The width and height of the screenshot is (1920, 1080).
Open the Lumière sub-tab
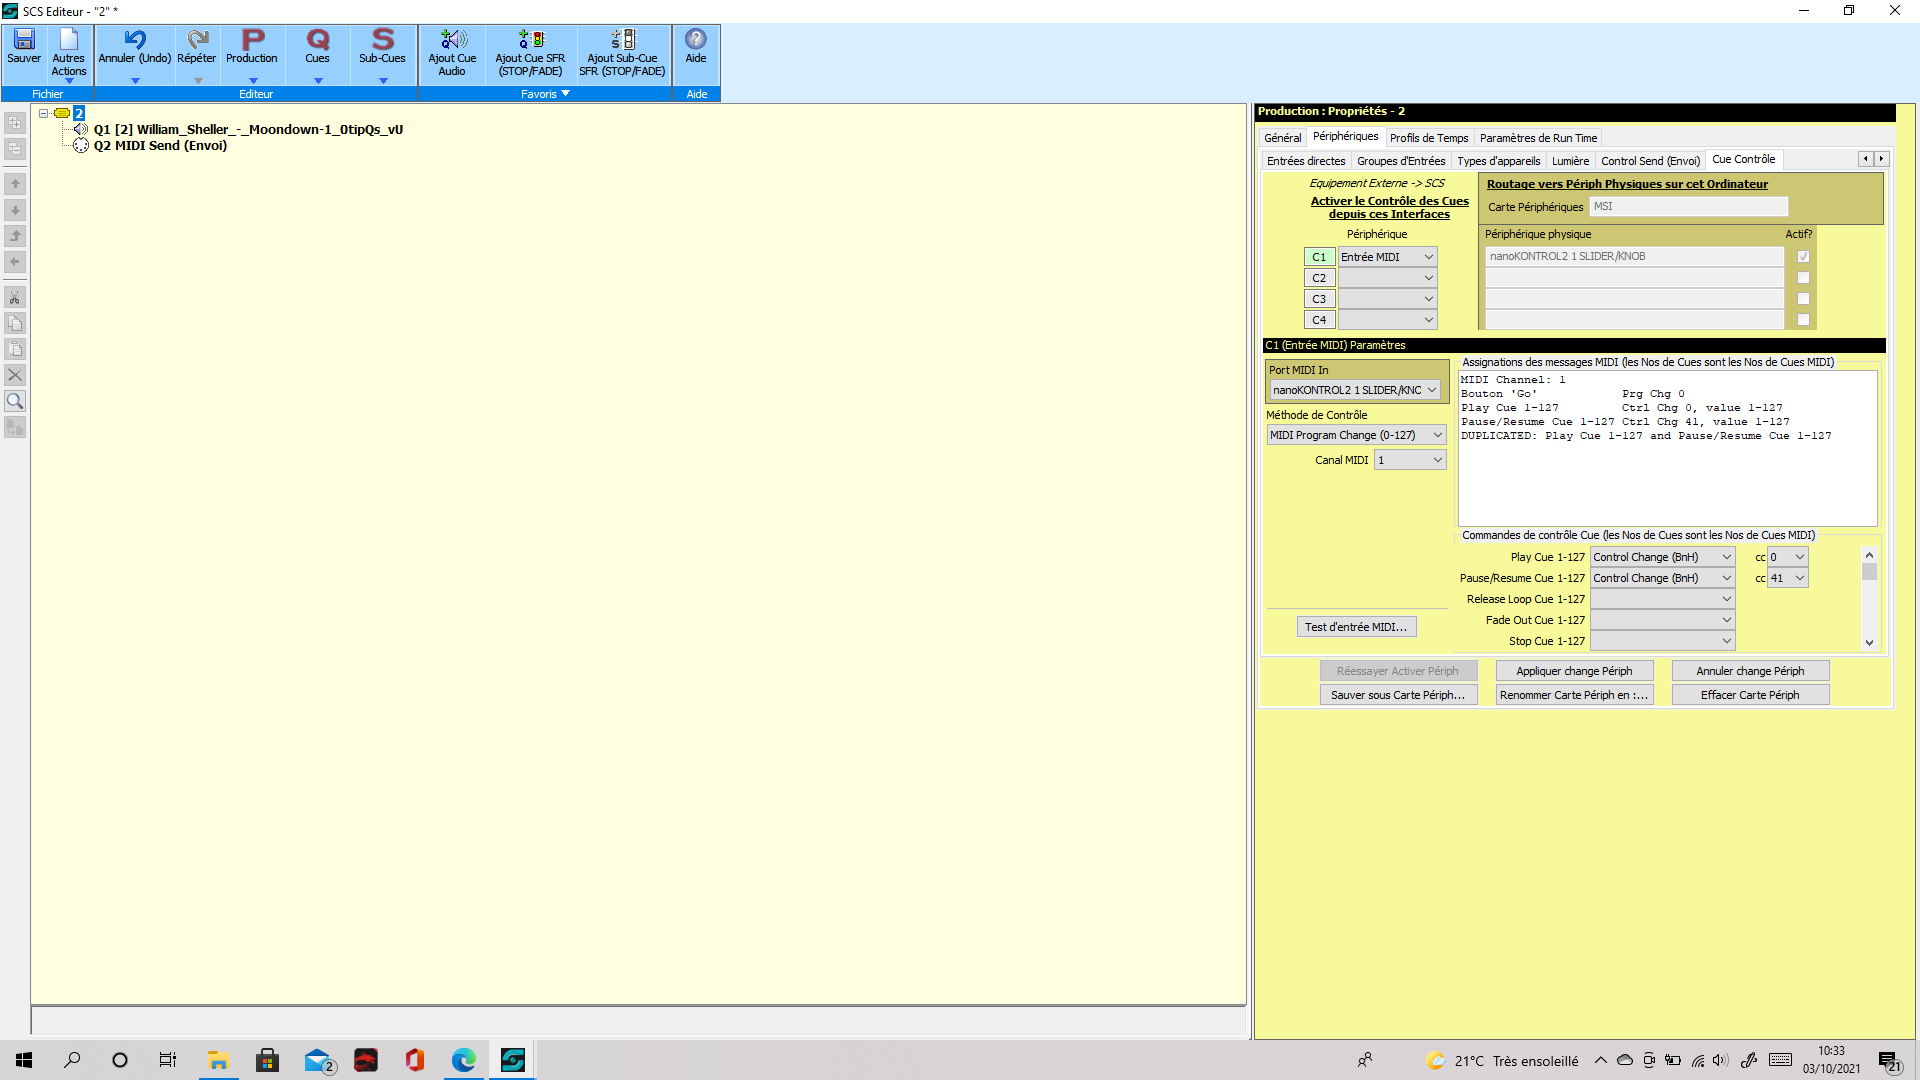pos(1570,161)
